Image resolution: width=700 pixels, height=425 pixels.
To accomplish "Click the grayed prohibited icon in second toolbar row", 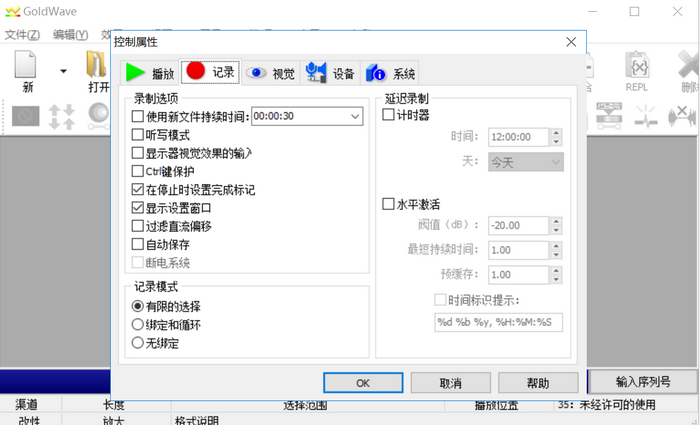I will [25, 116].
